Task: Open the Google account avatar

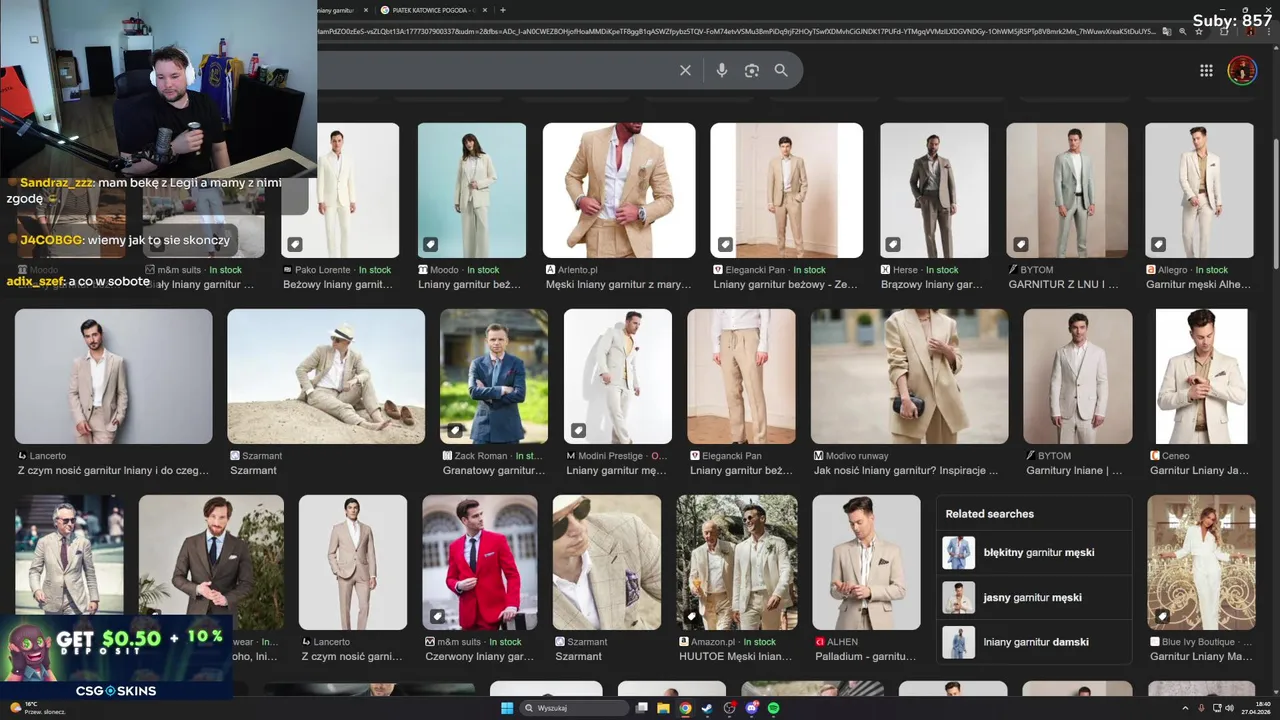Action: pyautogui.click(x=1242, y=70)
